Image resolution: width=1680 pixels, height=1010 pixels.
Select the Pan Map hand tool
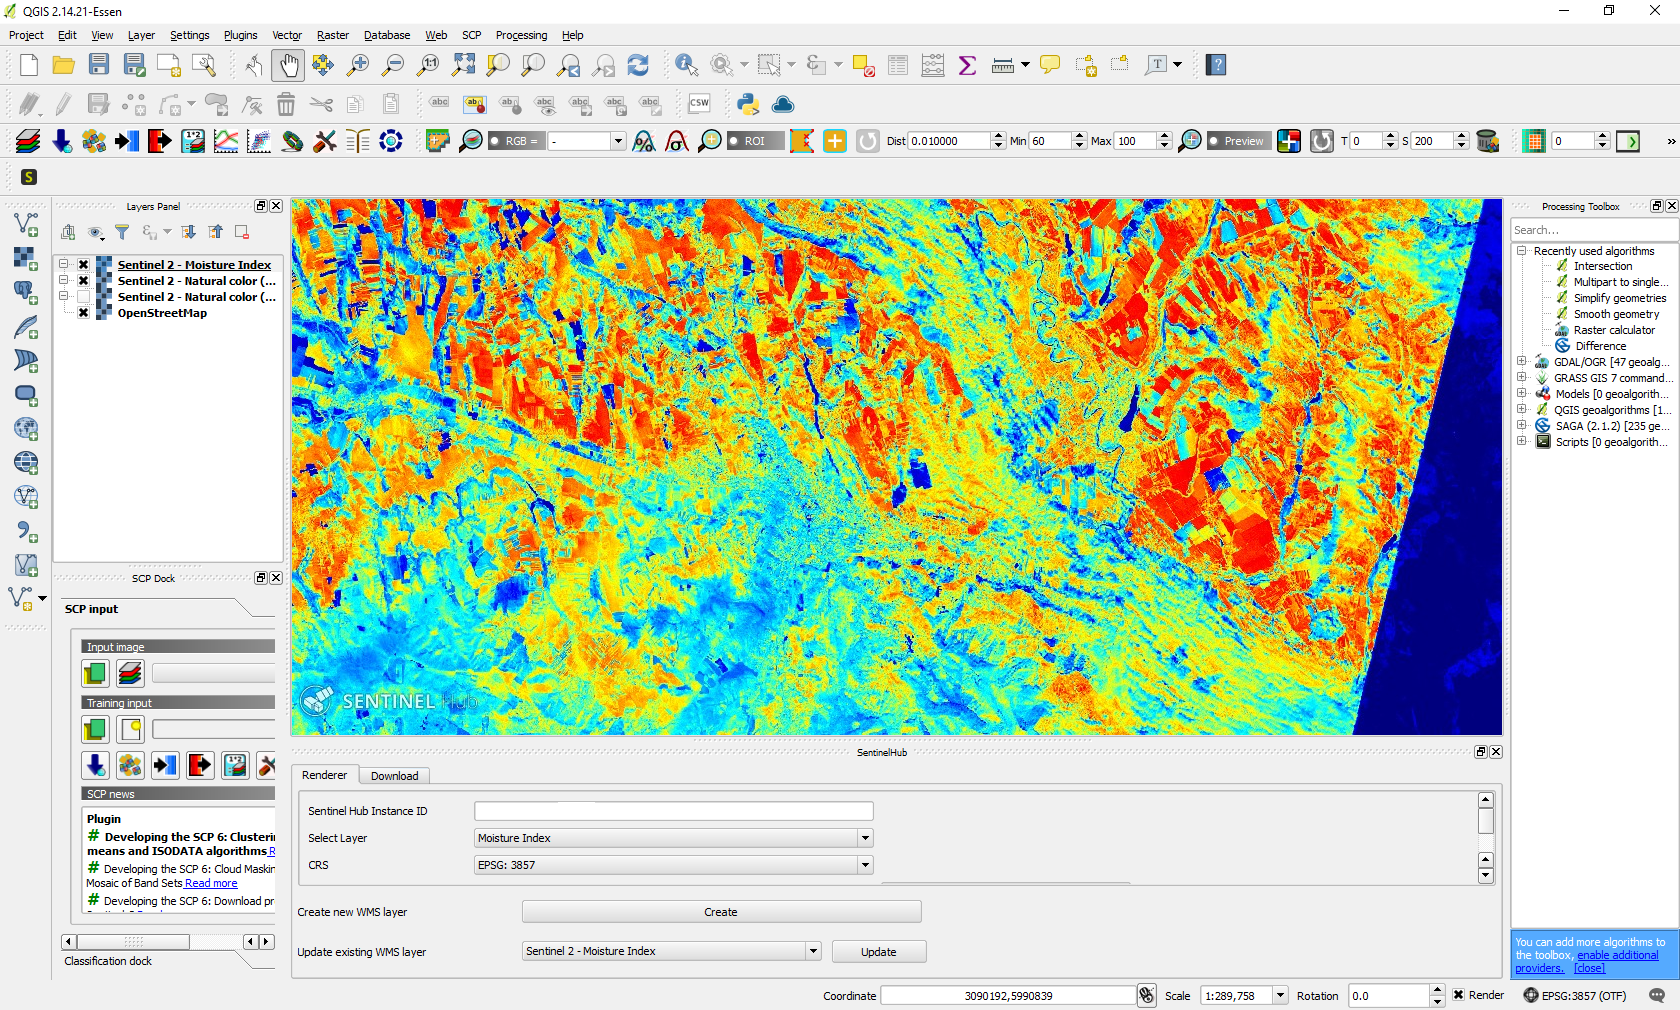(x=288, y=66)
